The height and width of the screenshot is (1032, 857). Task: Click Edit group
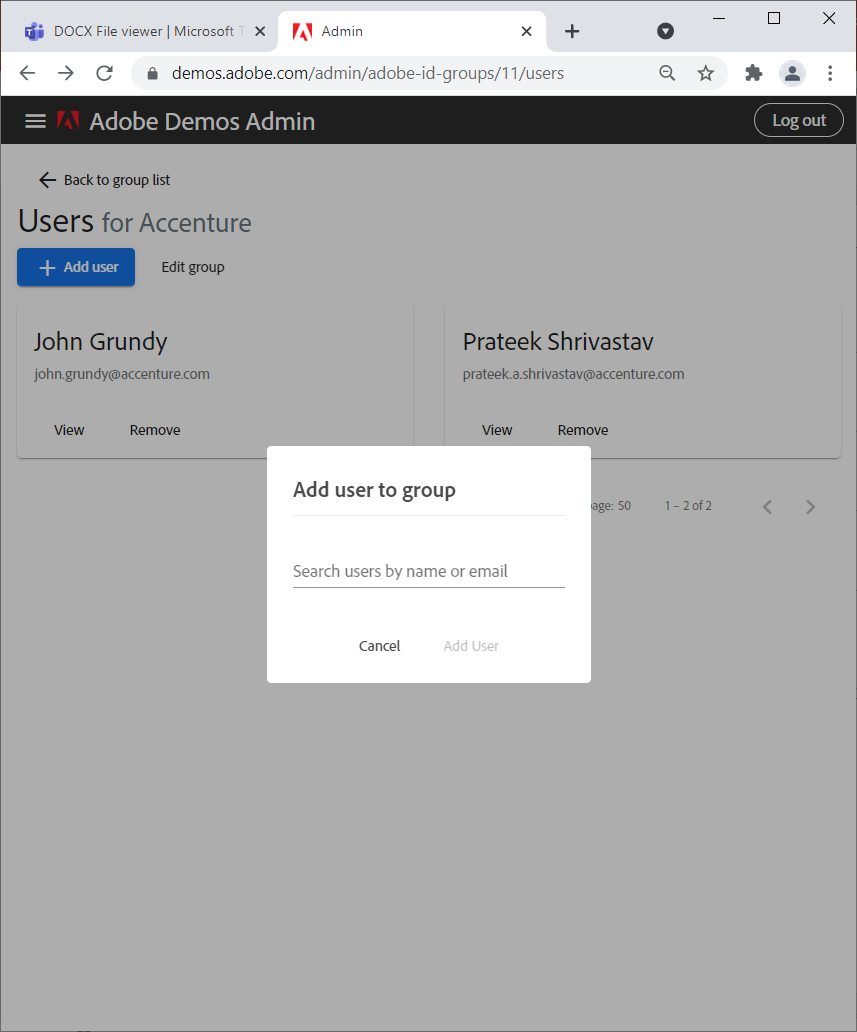193,267
